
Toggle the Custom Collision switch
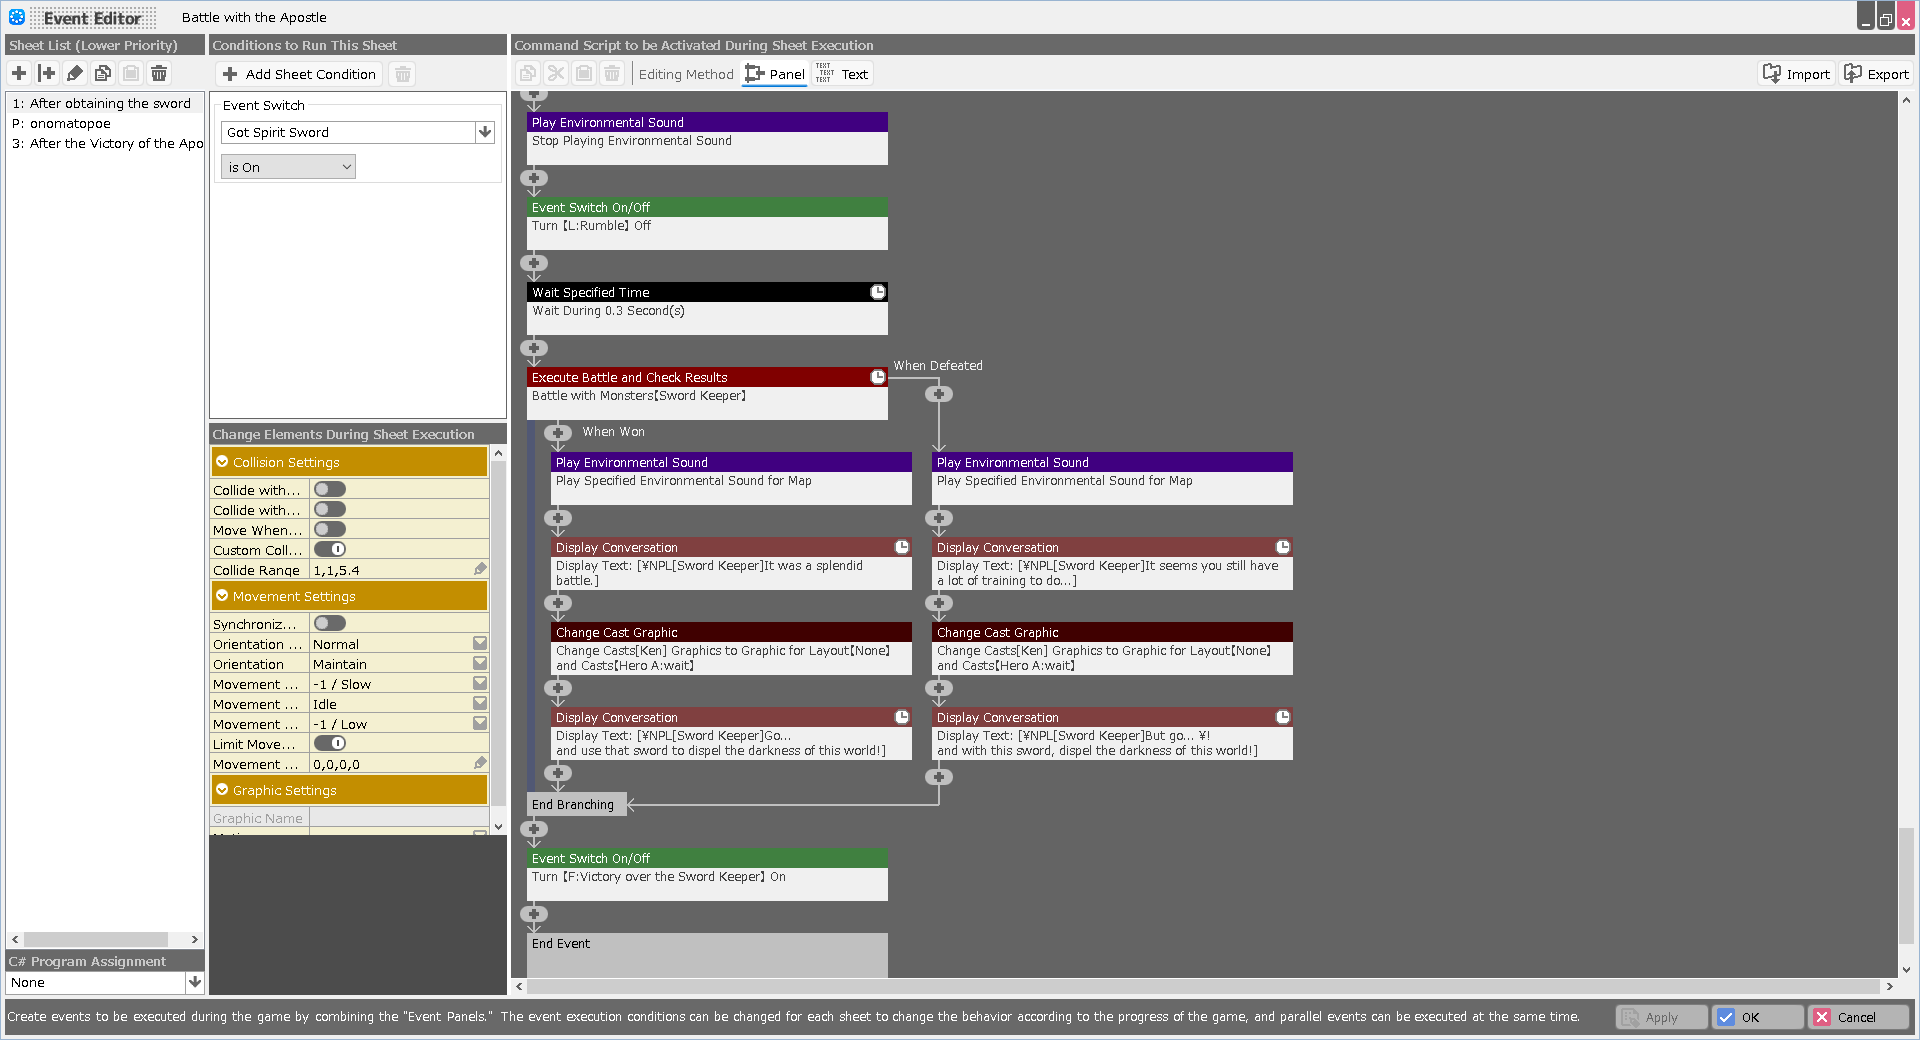(330, 549)
